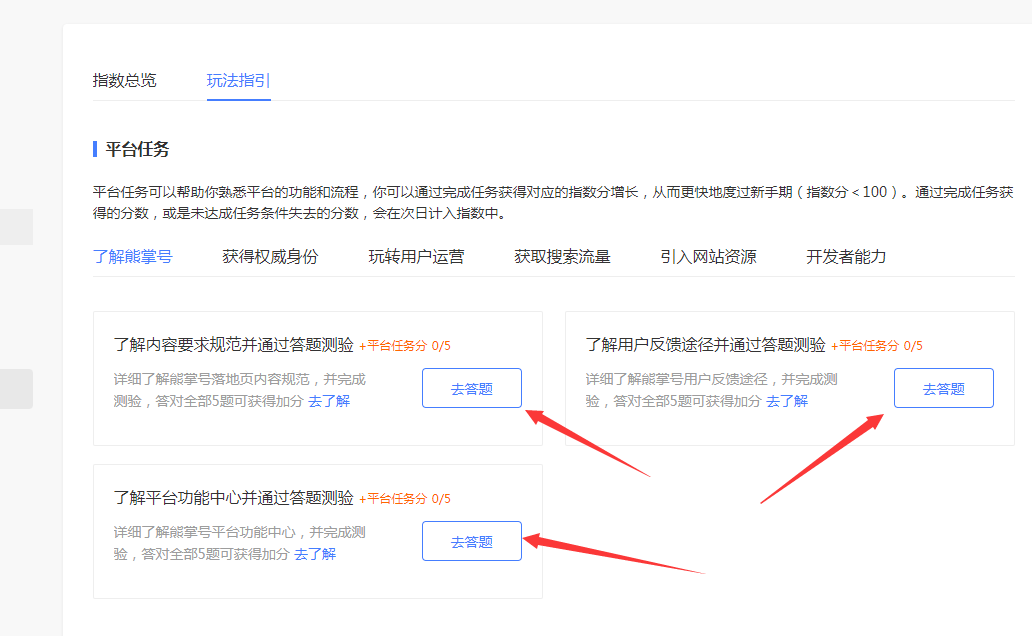Click the upper gray sidebar block on left
The image size is (1032, 636).
point(16,227)
